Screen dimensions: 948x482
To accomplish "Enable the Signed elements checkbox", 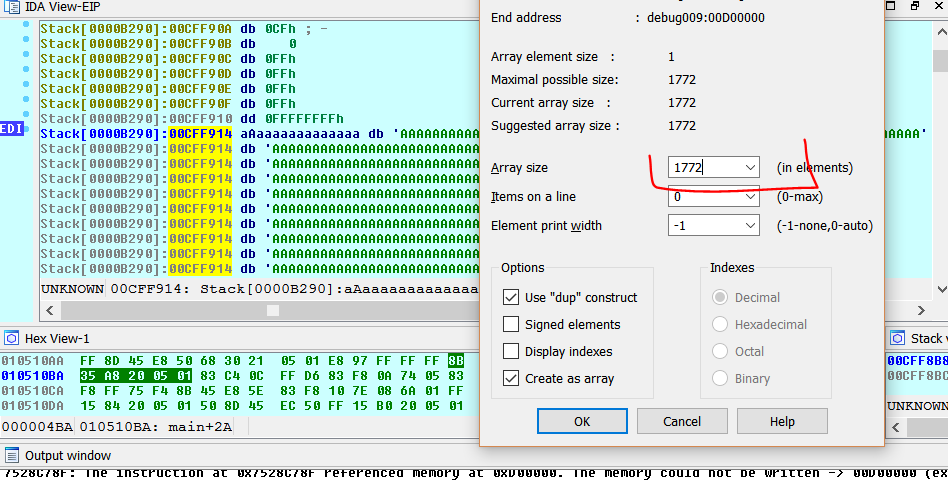I will click(x=511, y=325).
